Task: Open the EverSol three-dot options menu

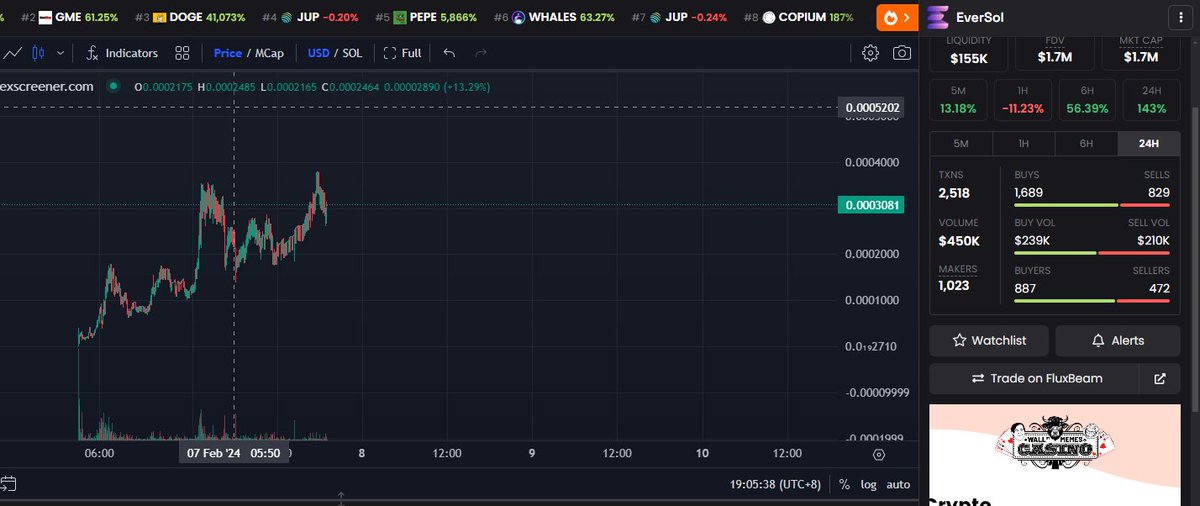Action: [x=1182, y=17]
